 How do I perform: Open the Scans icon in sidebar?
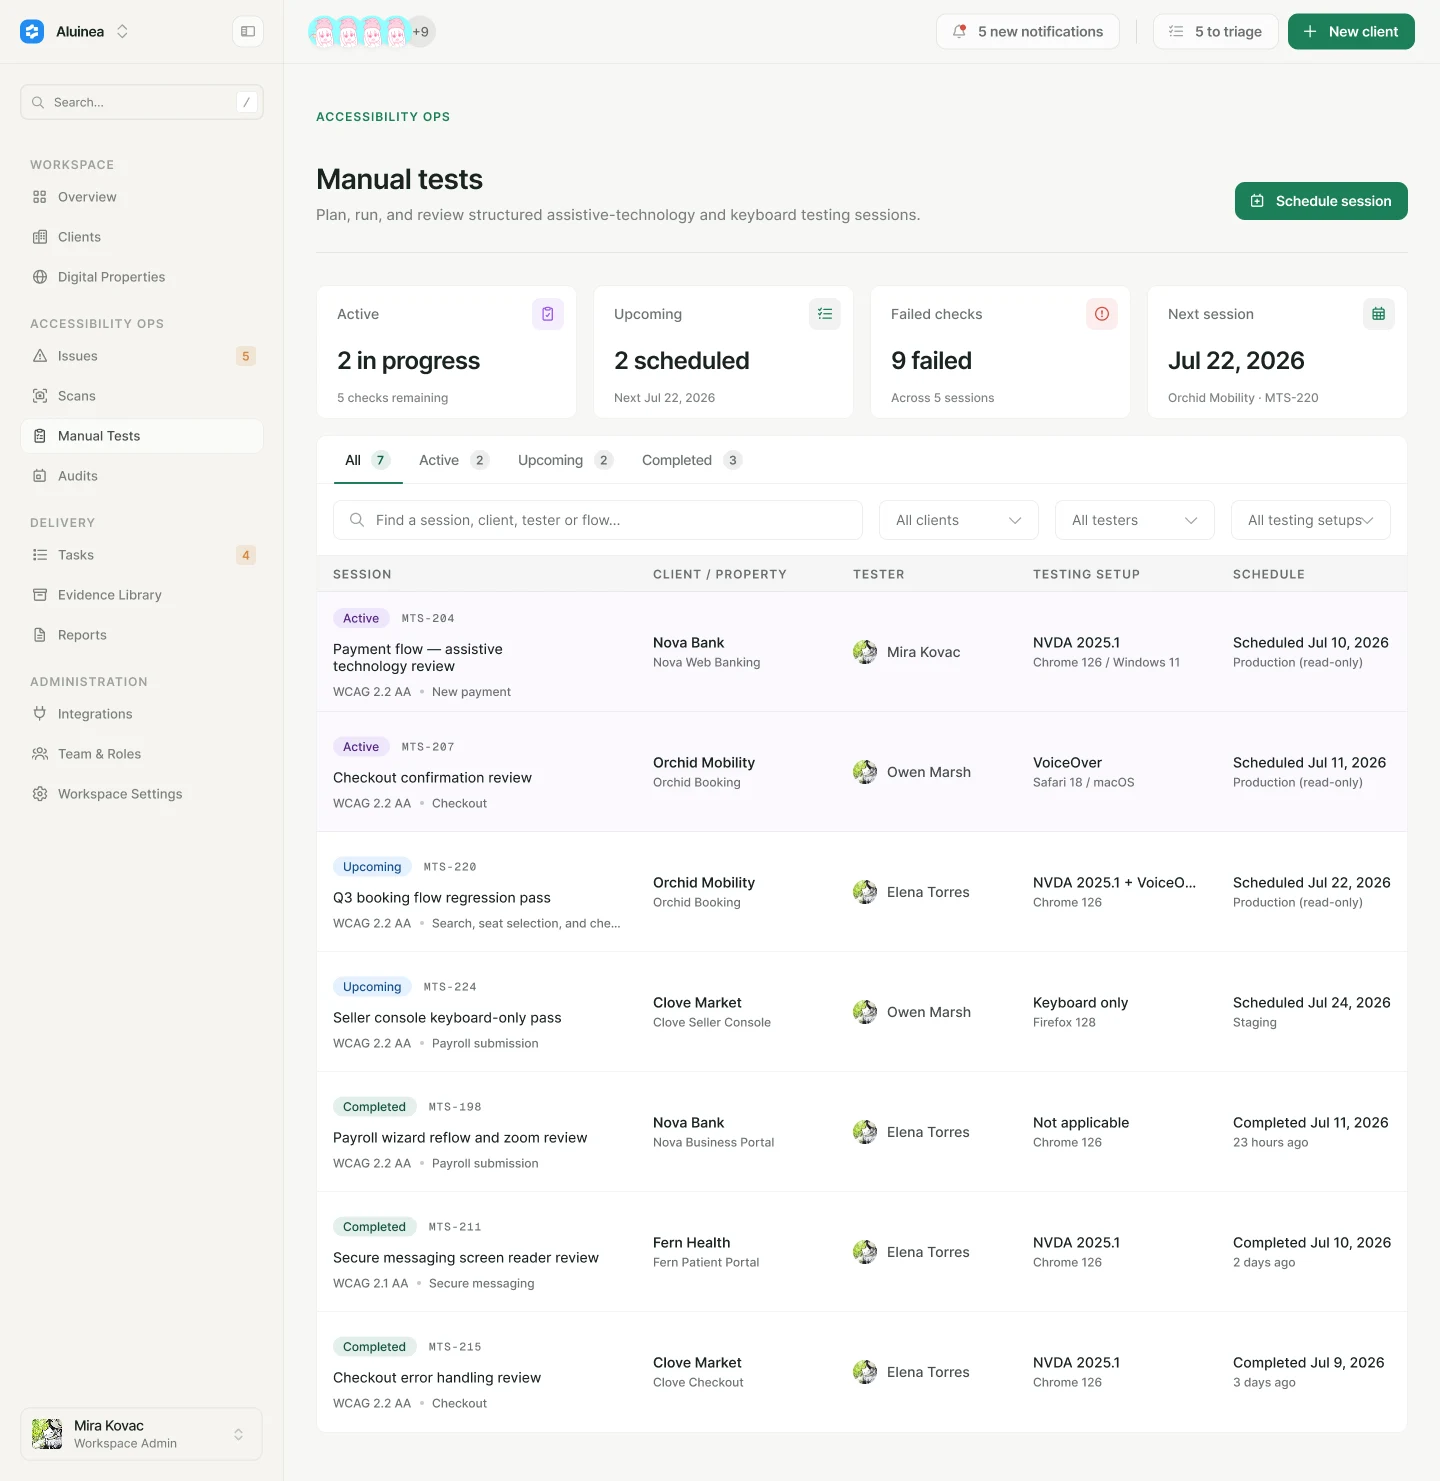point(40,396)
